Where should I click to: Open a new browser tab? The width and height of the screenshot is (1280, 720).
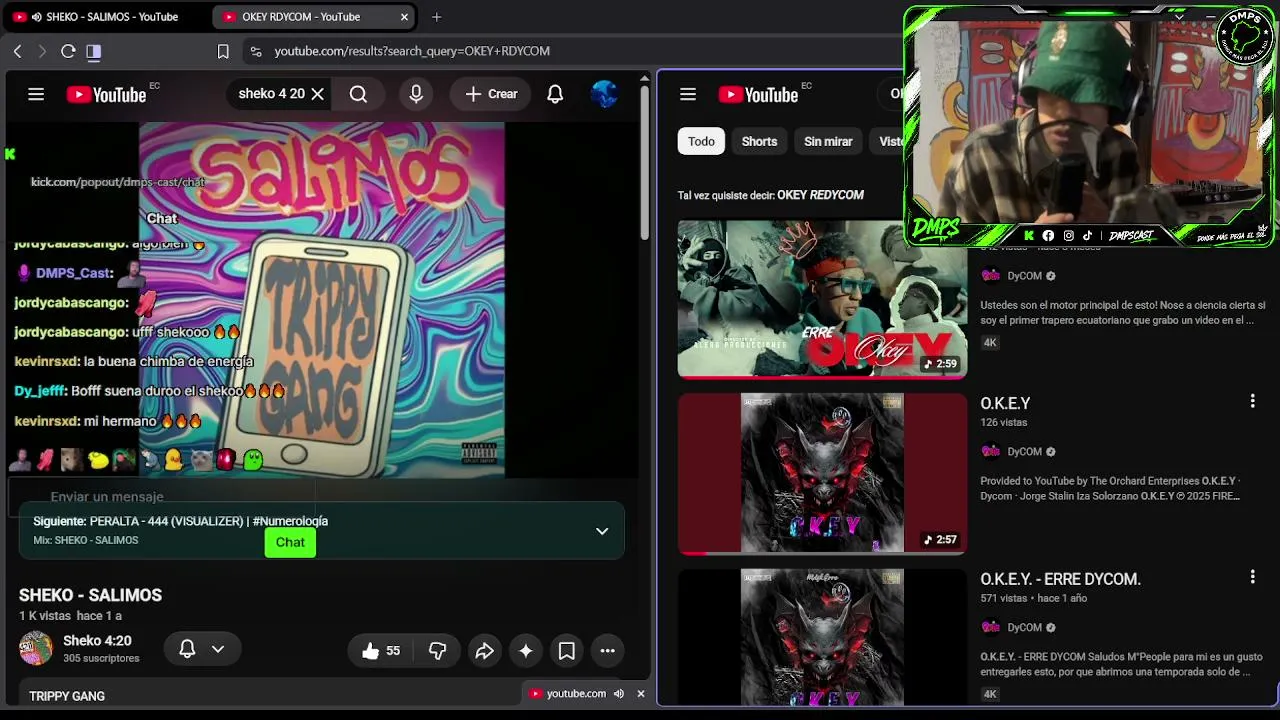coord(436,17)
